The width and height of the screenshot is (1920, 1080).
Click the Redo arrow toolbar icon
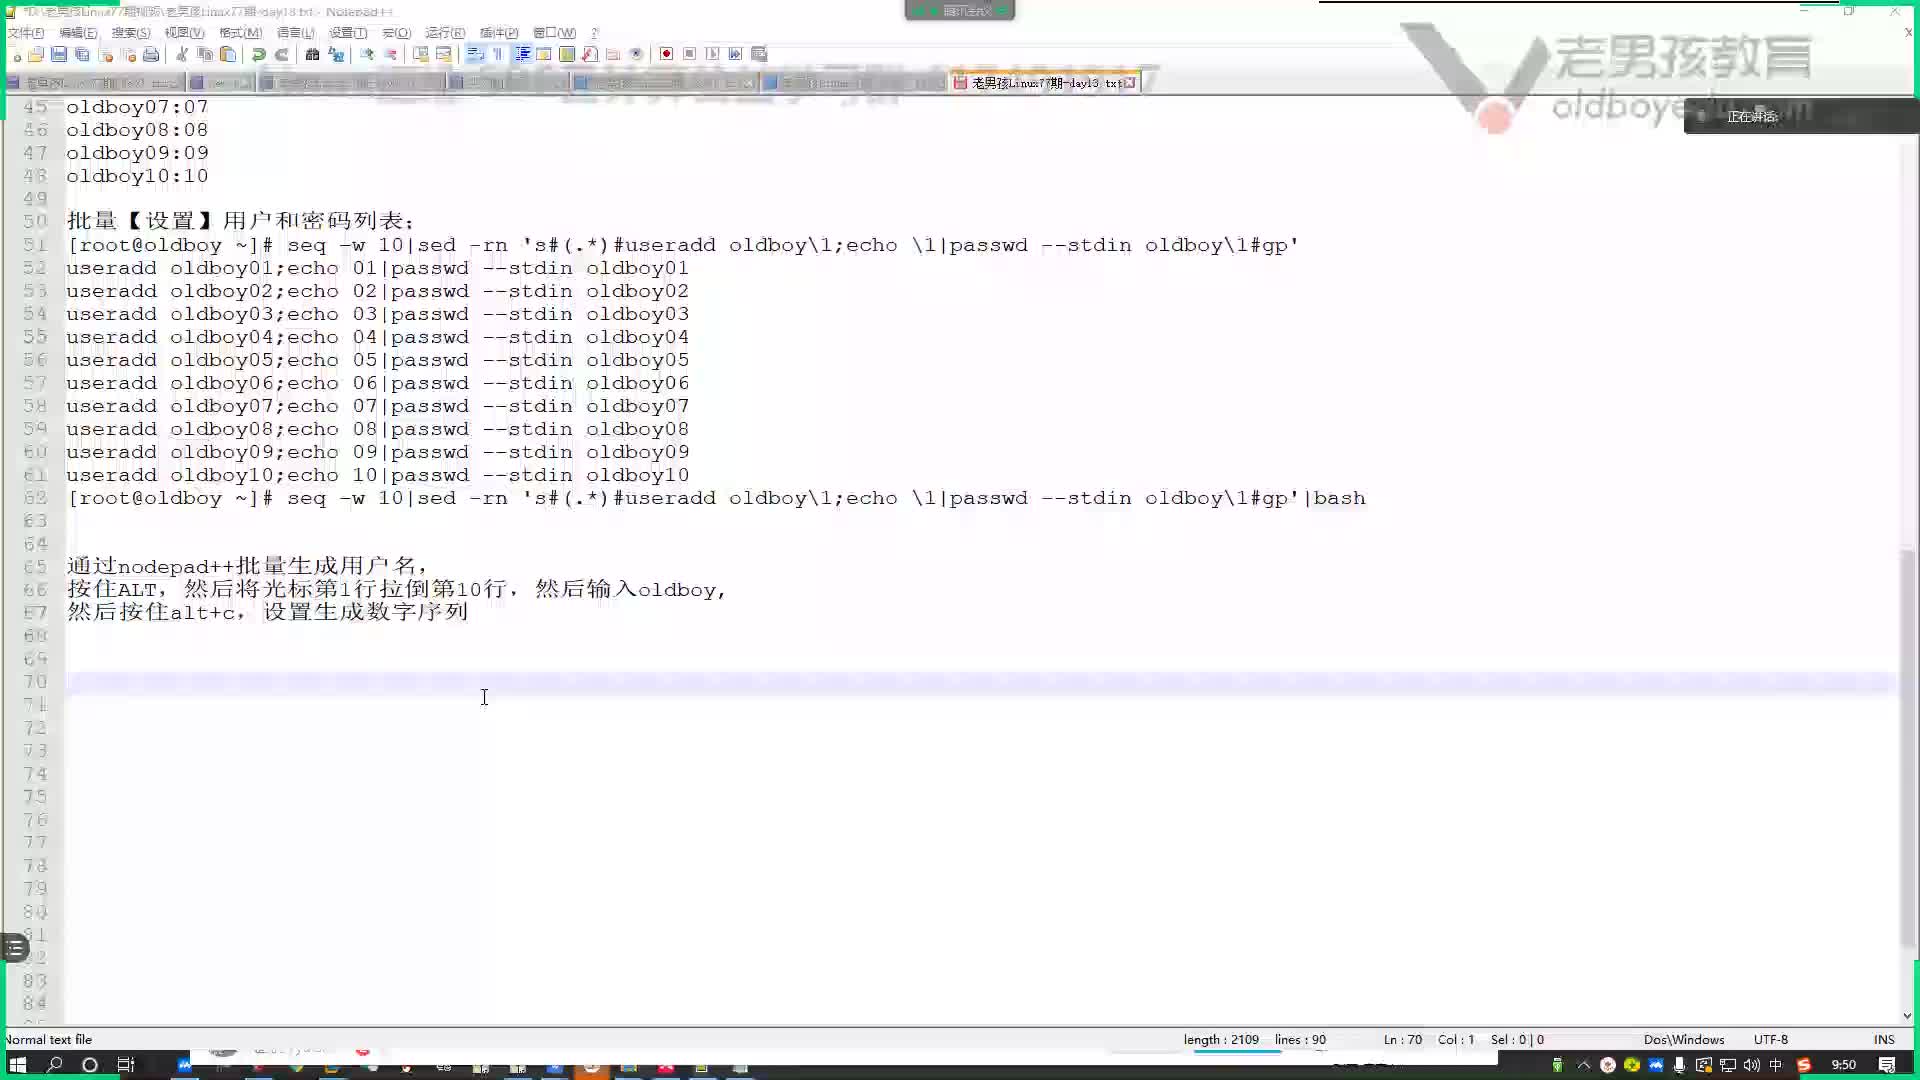(x=282, y=54)
